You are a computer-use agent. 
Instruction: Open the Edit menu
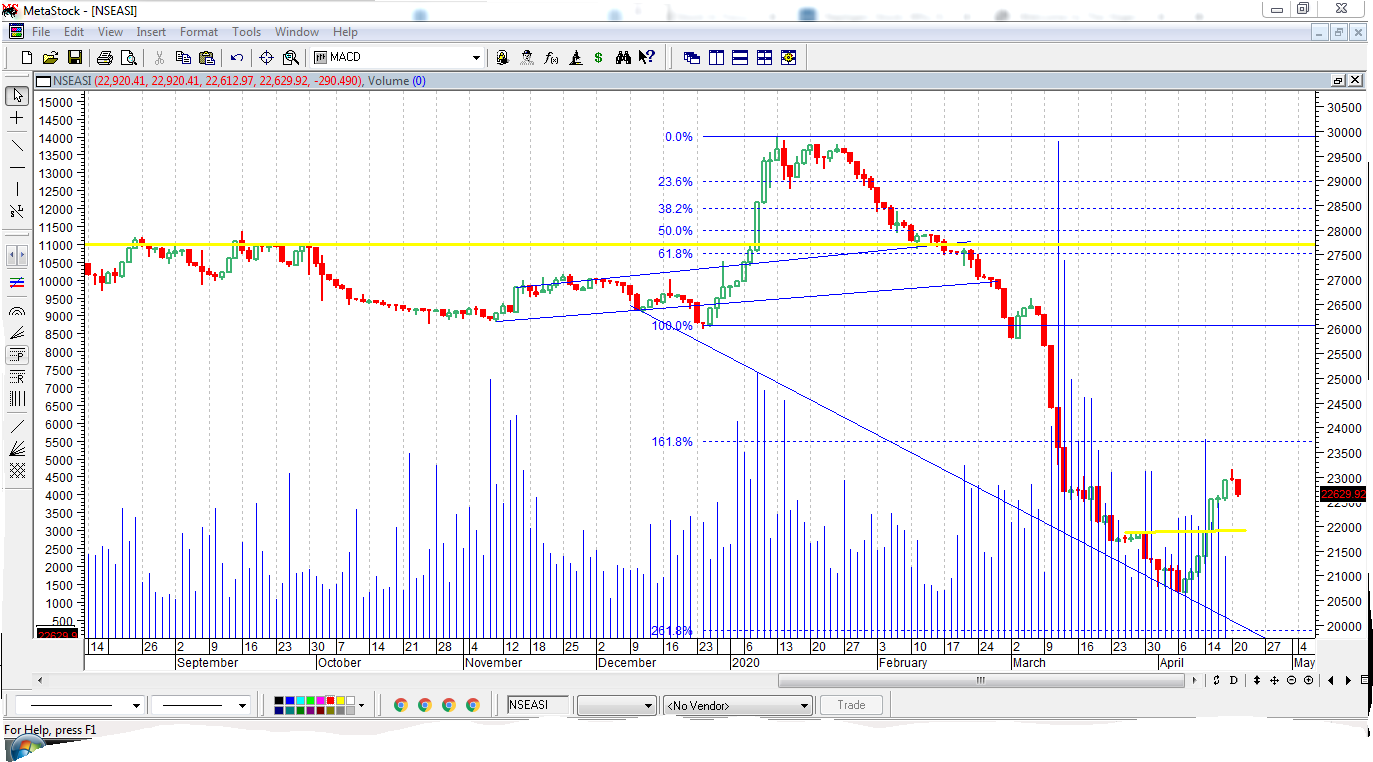pos(74,32)
